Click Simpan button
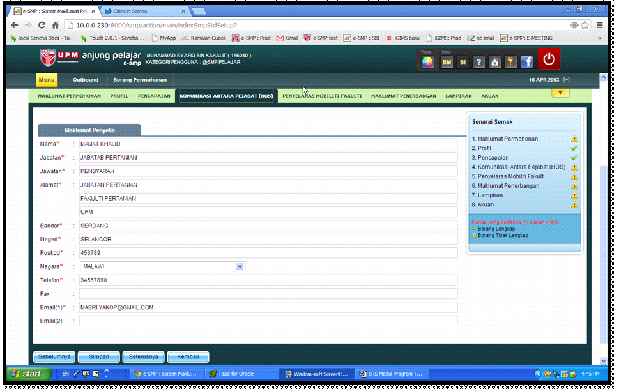 99,357
